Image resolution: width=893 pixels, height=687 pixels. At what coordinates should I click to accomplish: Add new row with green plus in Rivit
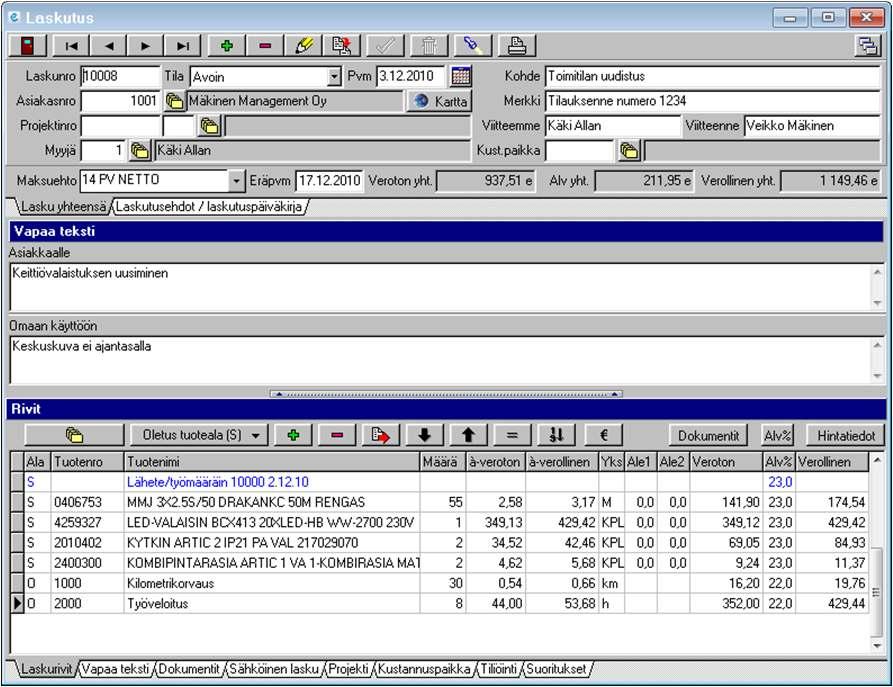293,435
